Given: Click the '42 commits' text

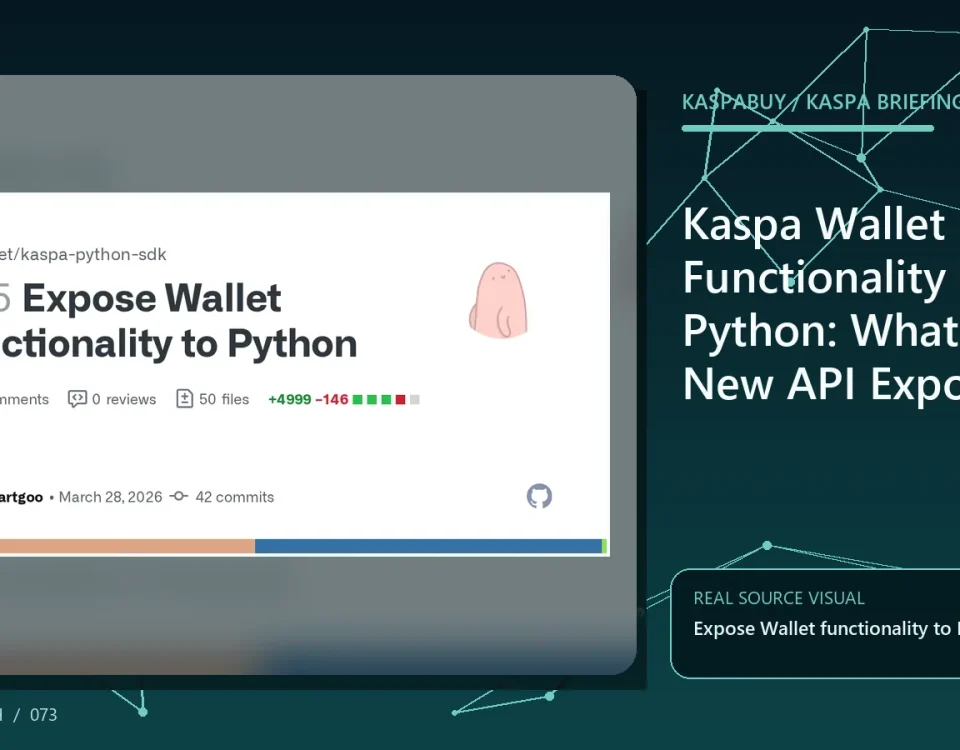Looking at the screenshot, I should point(234,497).
